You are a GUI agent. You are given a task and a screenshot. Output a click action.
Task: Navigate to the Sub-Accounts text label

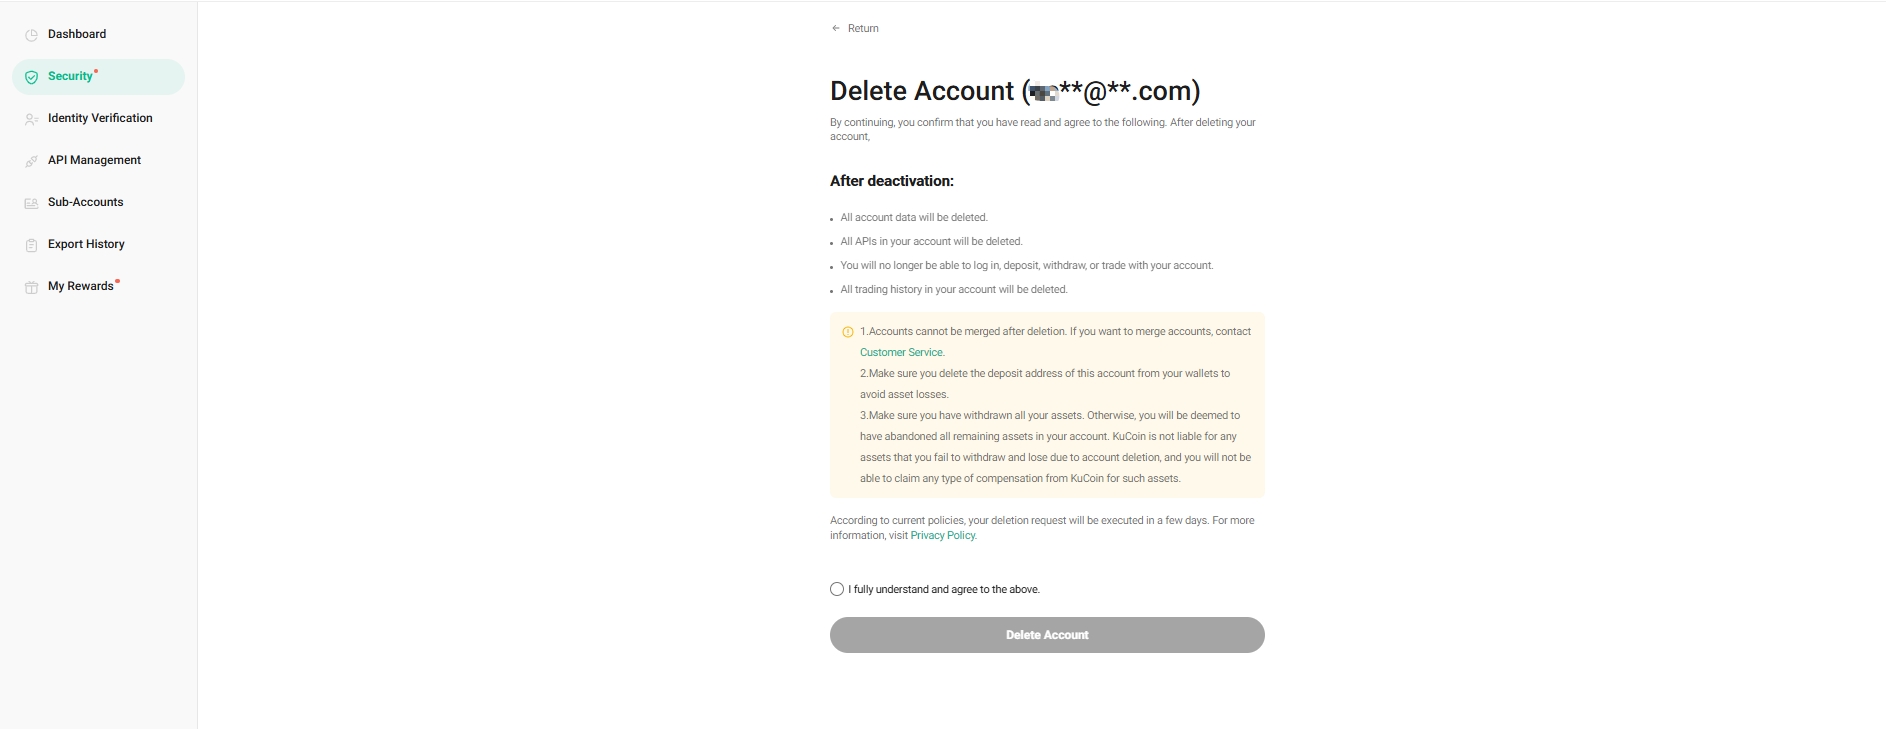point(86,202)
